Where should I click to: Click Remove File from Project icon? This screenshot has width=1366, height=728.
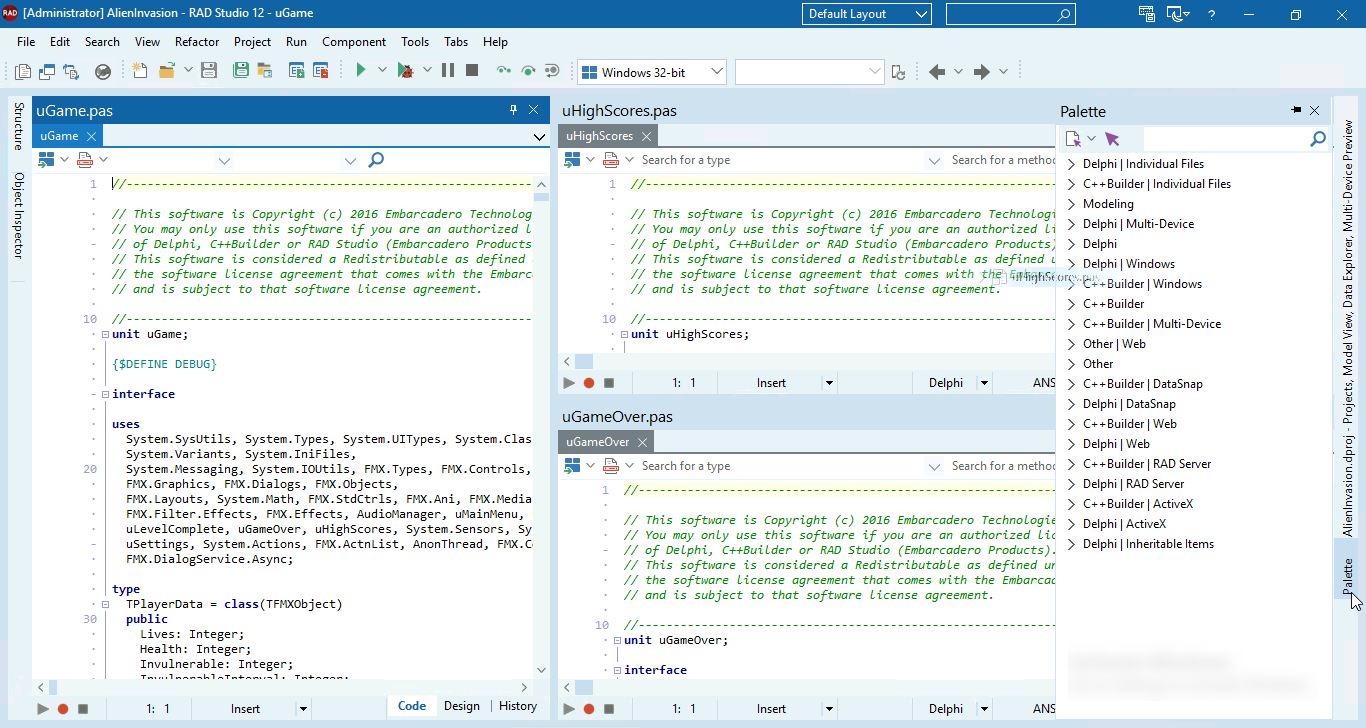coord(321,71)
